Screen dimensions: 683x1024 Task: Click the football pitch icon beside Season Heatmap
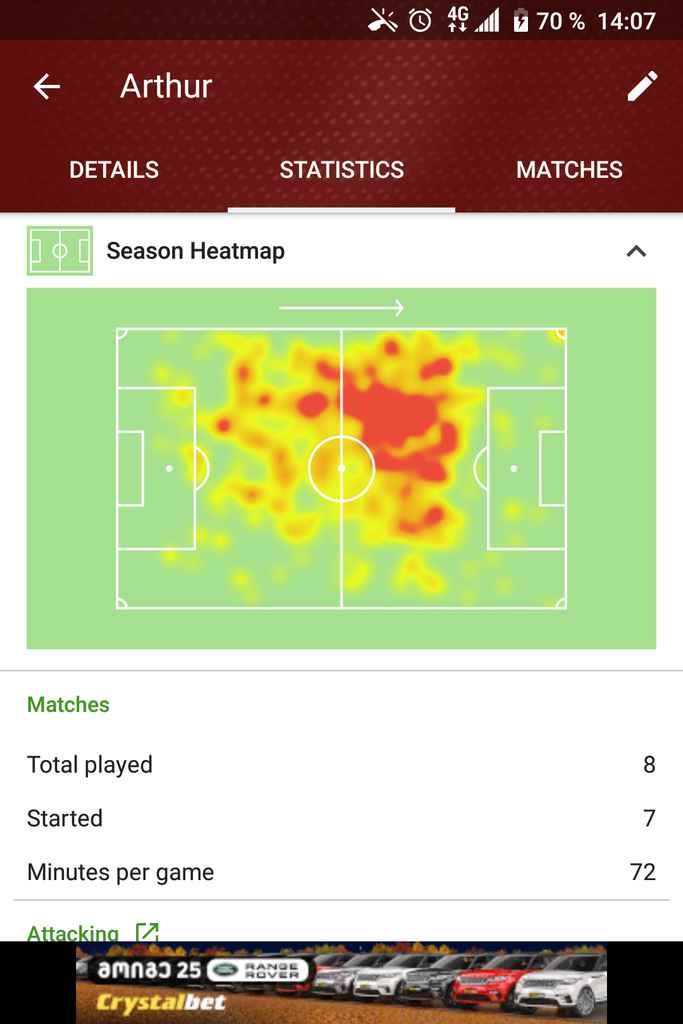click(x=59, y=251)
